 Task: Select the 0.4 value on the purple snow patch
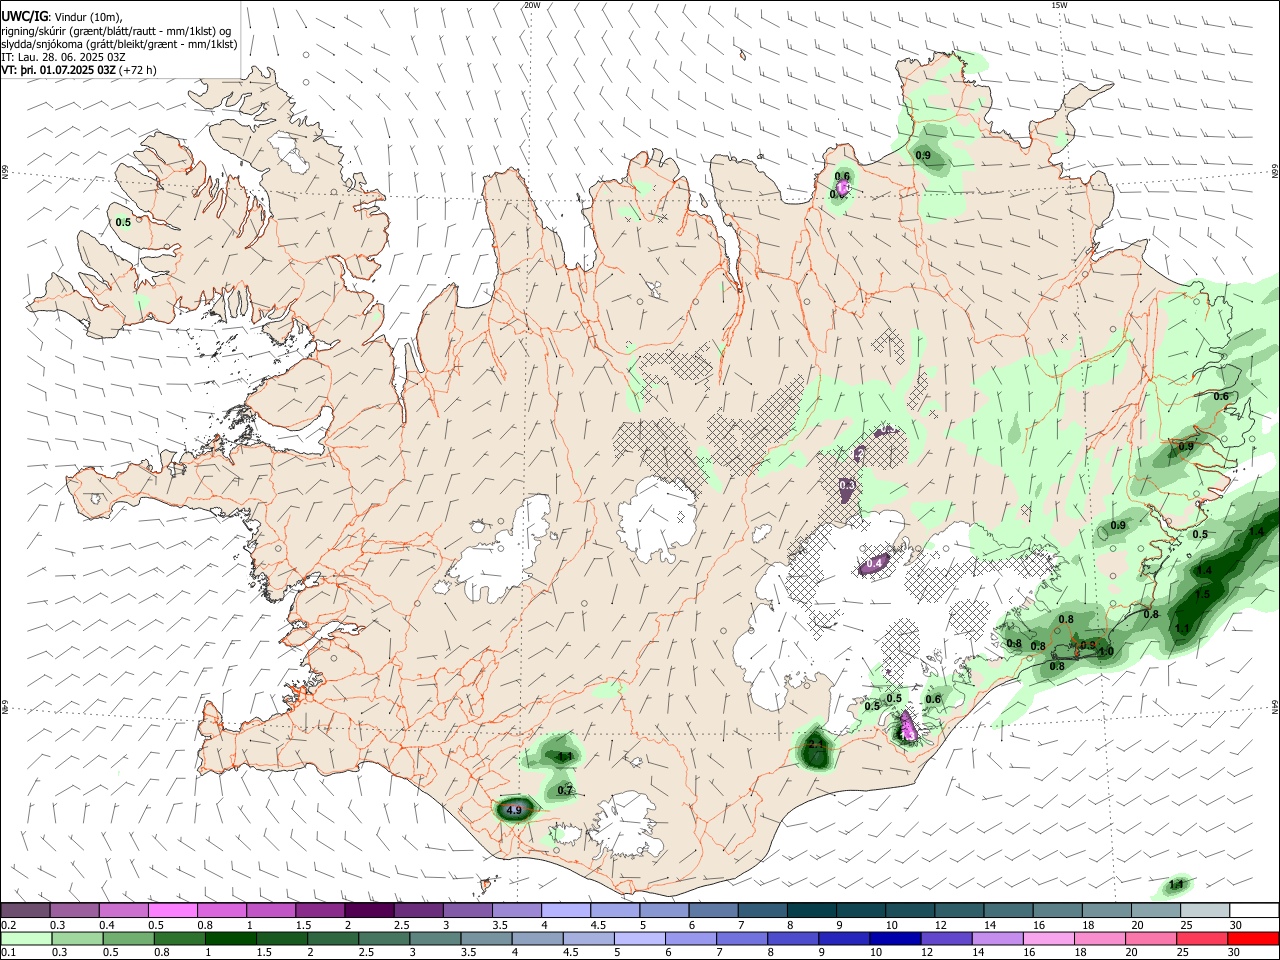(874, 564)
